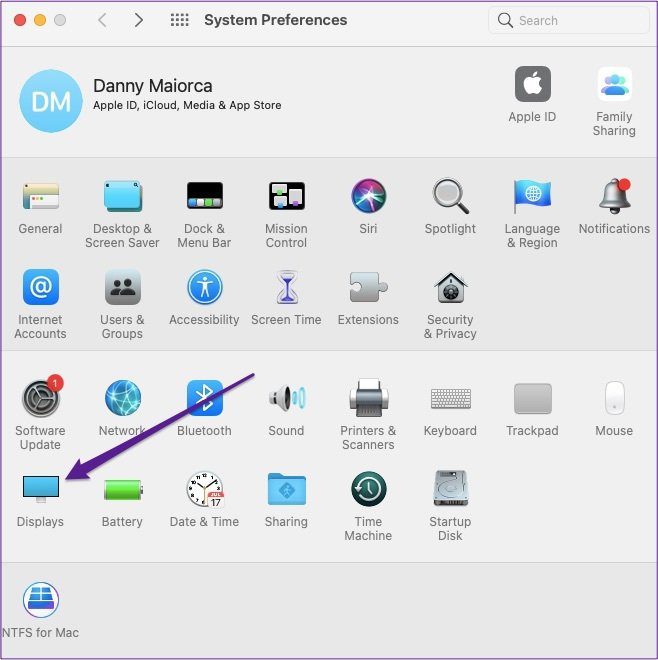
Task: Close the System Preferences window
Action: coord(20,20)
